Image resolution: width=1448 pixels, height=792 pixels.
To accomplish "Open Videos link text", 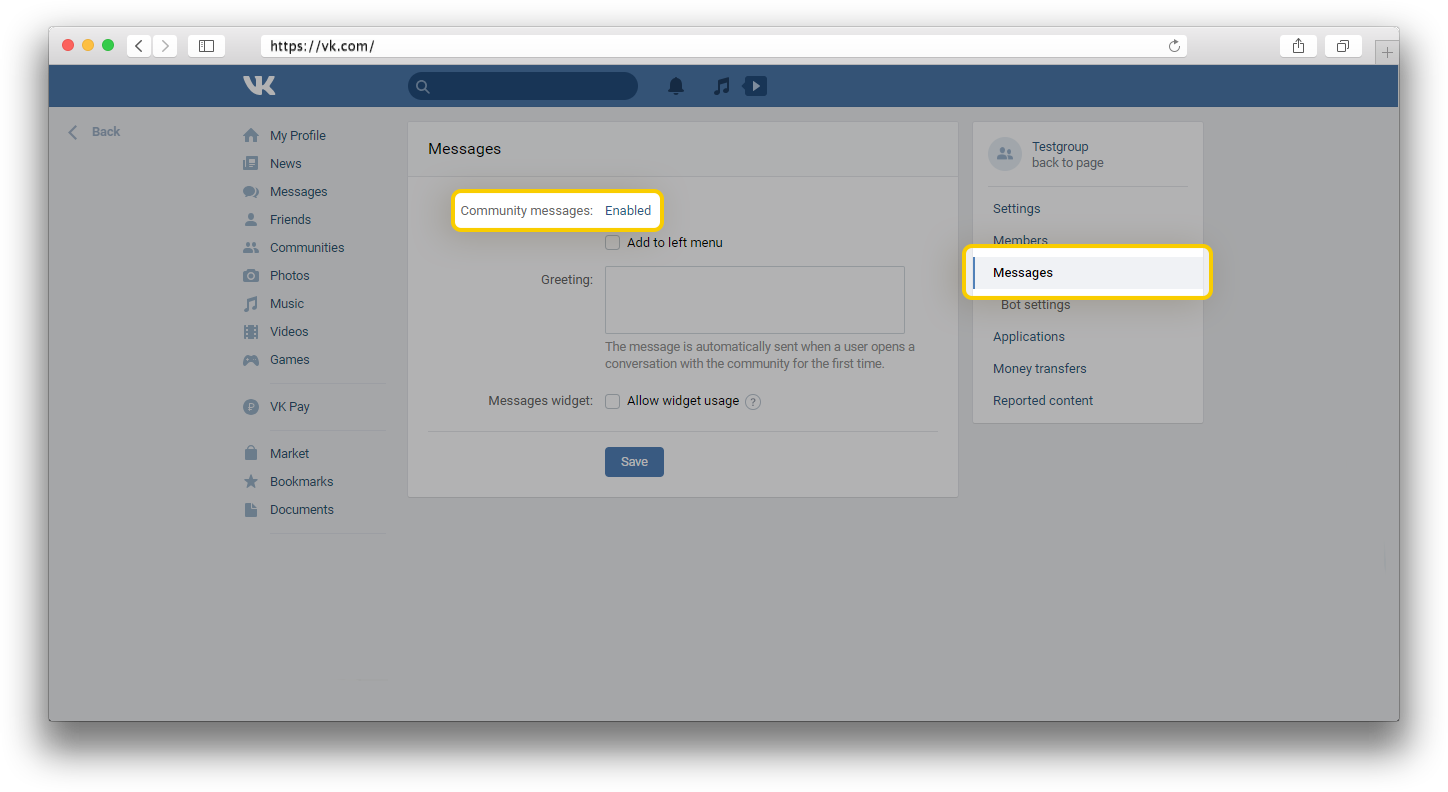I will coord(289,331).
